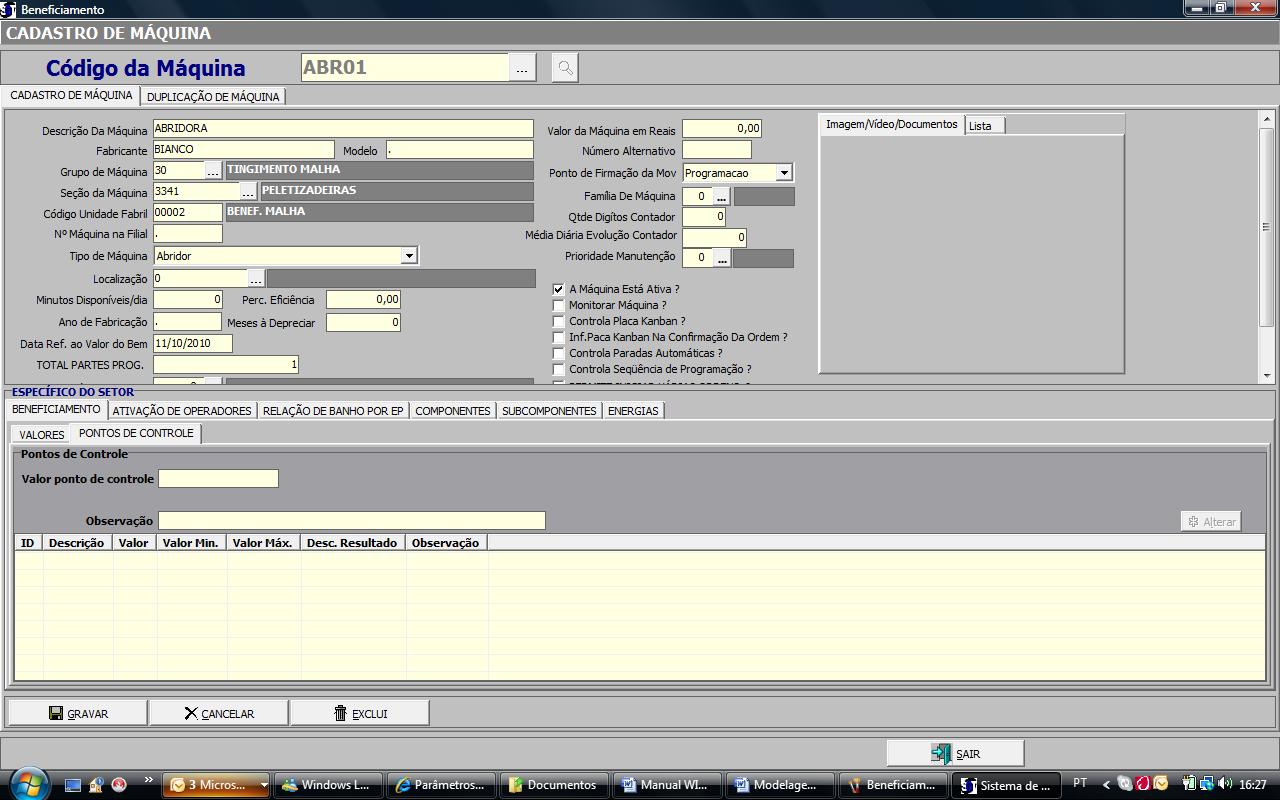Open Localização lookup ellipsis button
The height and width of the screenshot is (800, 1280).
point(256,279)
